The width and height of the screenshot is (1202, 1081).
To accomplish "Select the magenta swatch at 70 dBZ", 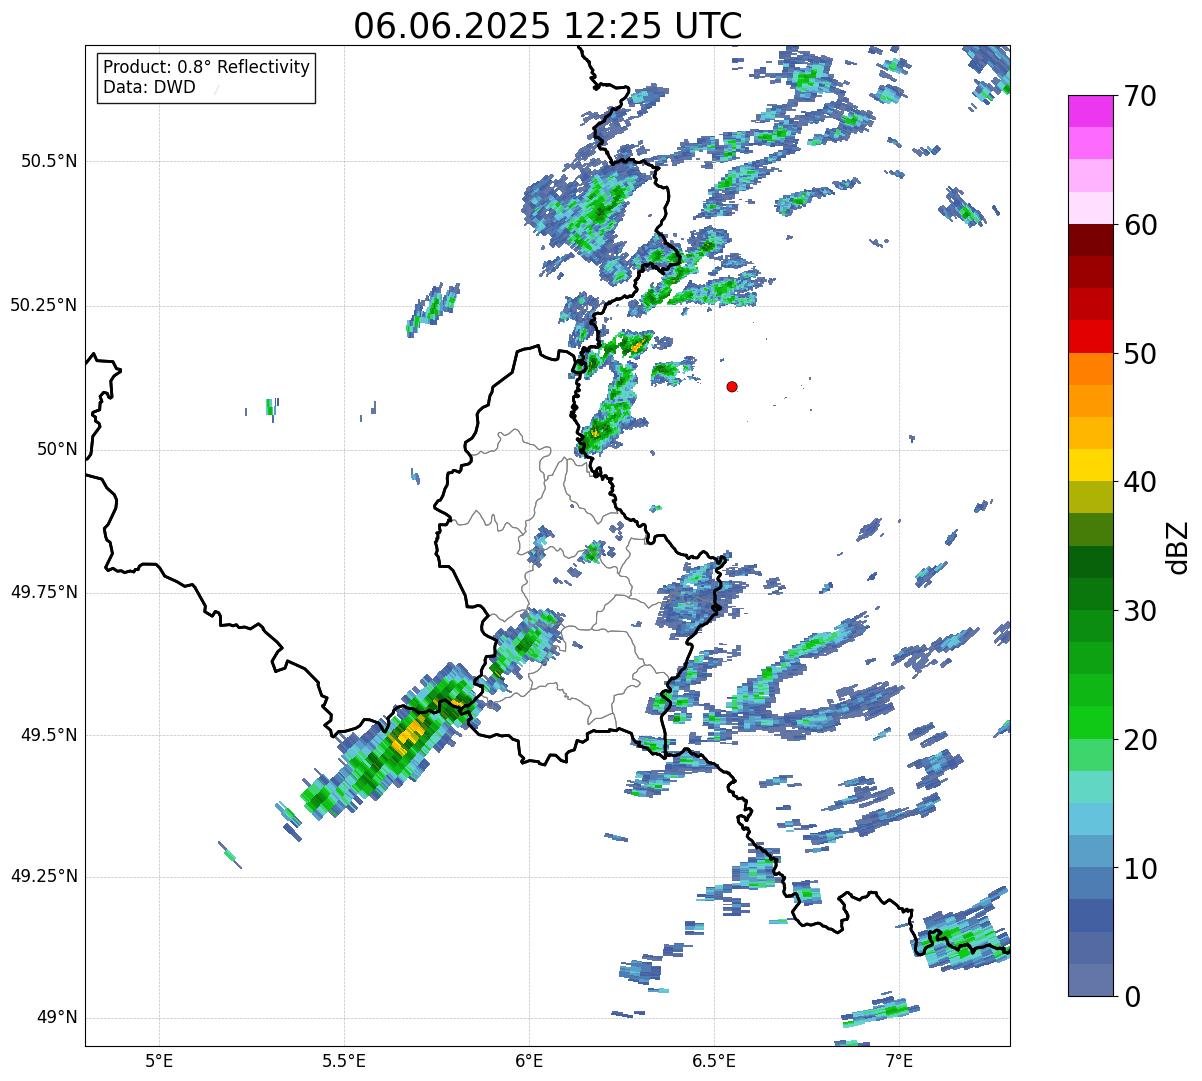I will pyautogui.click(x=1091, y=111).
